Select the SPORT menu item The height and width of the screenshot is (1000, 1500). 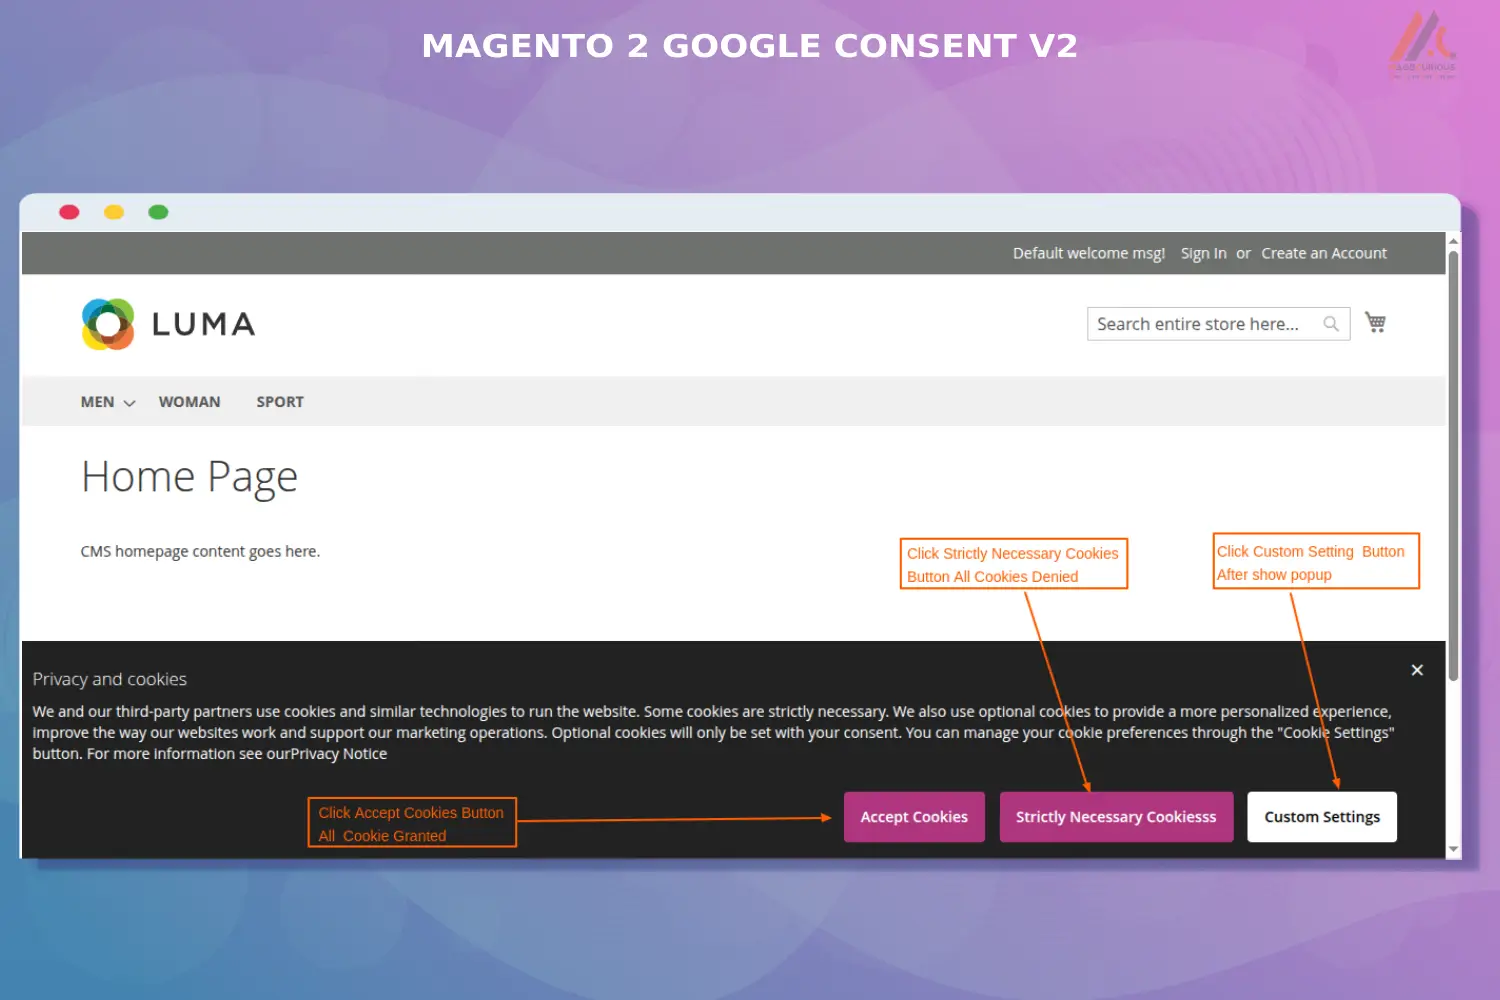(x=280, y=401)
